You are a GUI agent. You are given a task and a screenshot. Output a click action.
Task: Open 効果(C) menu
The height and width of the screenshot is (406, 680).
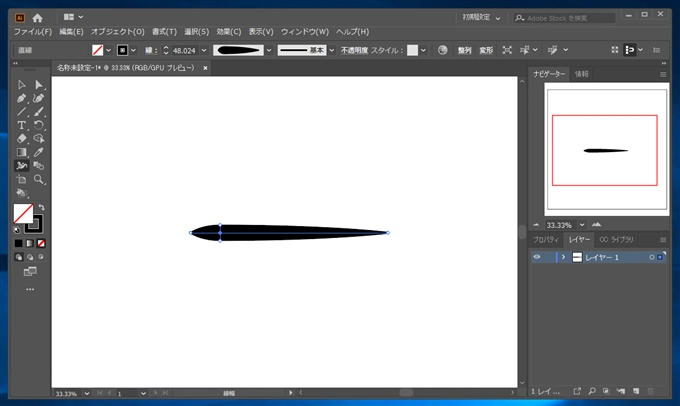pos(229,32)
